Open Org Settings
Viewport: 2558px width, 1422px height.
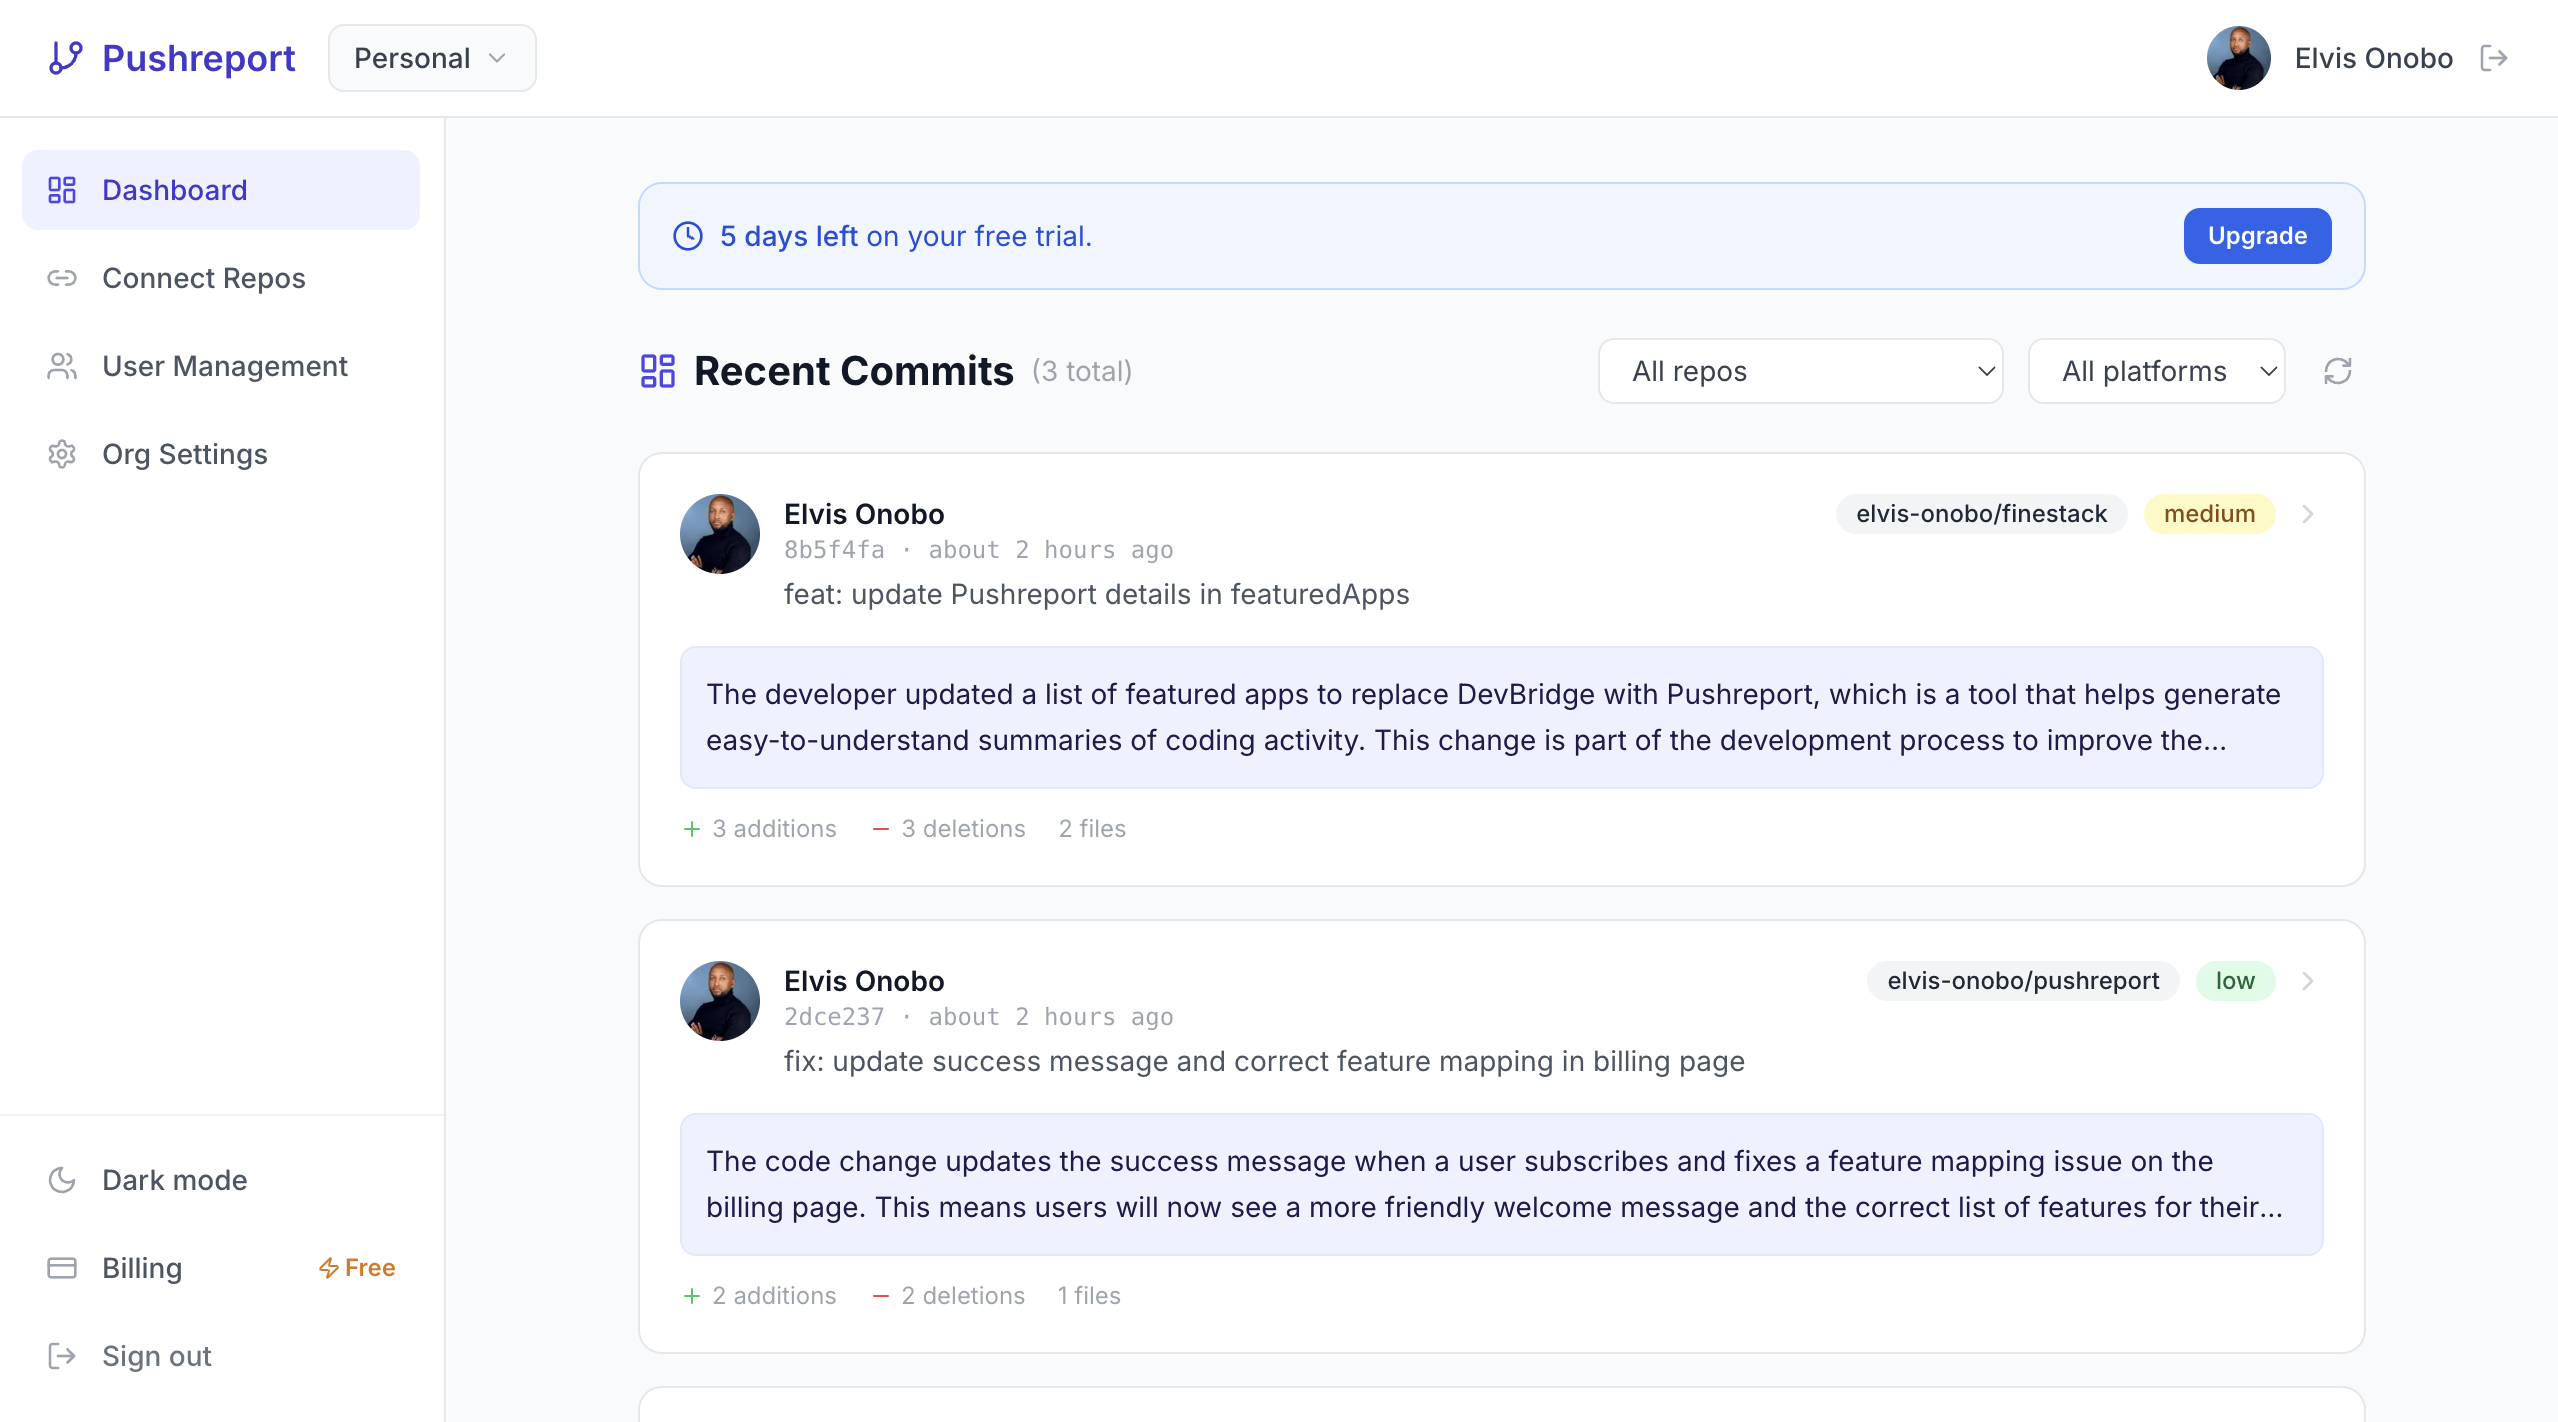click(x=221, y=454)
